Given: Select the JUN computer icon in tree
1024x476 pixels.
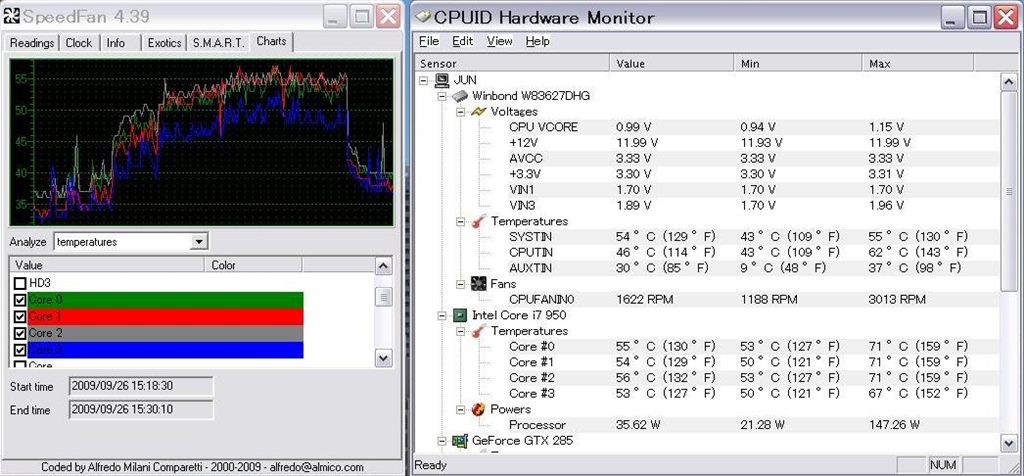Looking at the screenshot, I should point(442,80).
